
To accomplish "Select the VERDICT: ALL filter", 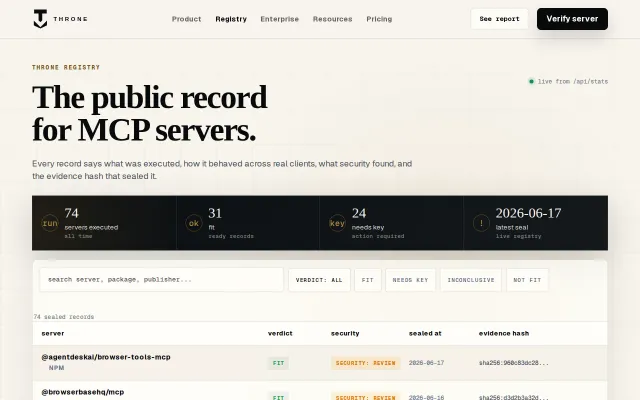I will (319, 280).
